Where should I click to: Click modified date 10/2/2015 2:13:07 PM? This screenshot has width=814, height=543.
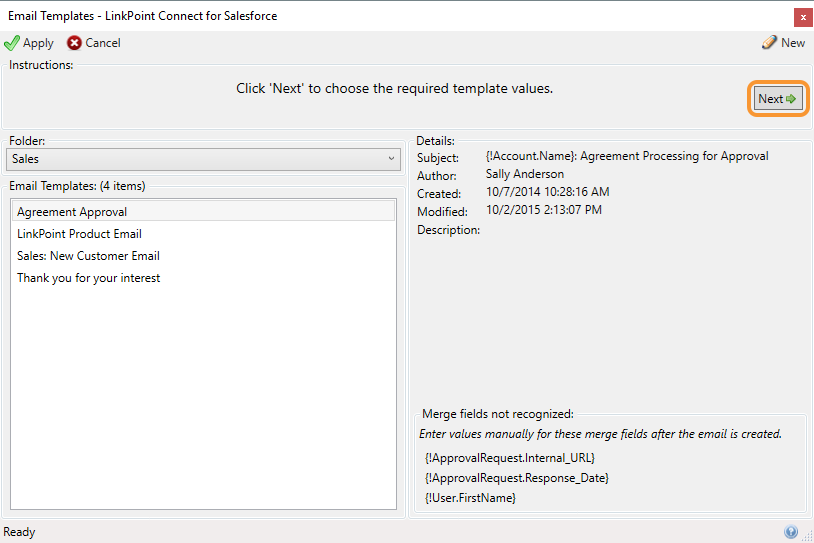(544, 210)
